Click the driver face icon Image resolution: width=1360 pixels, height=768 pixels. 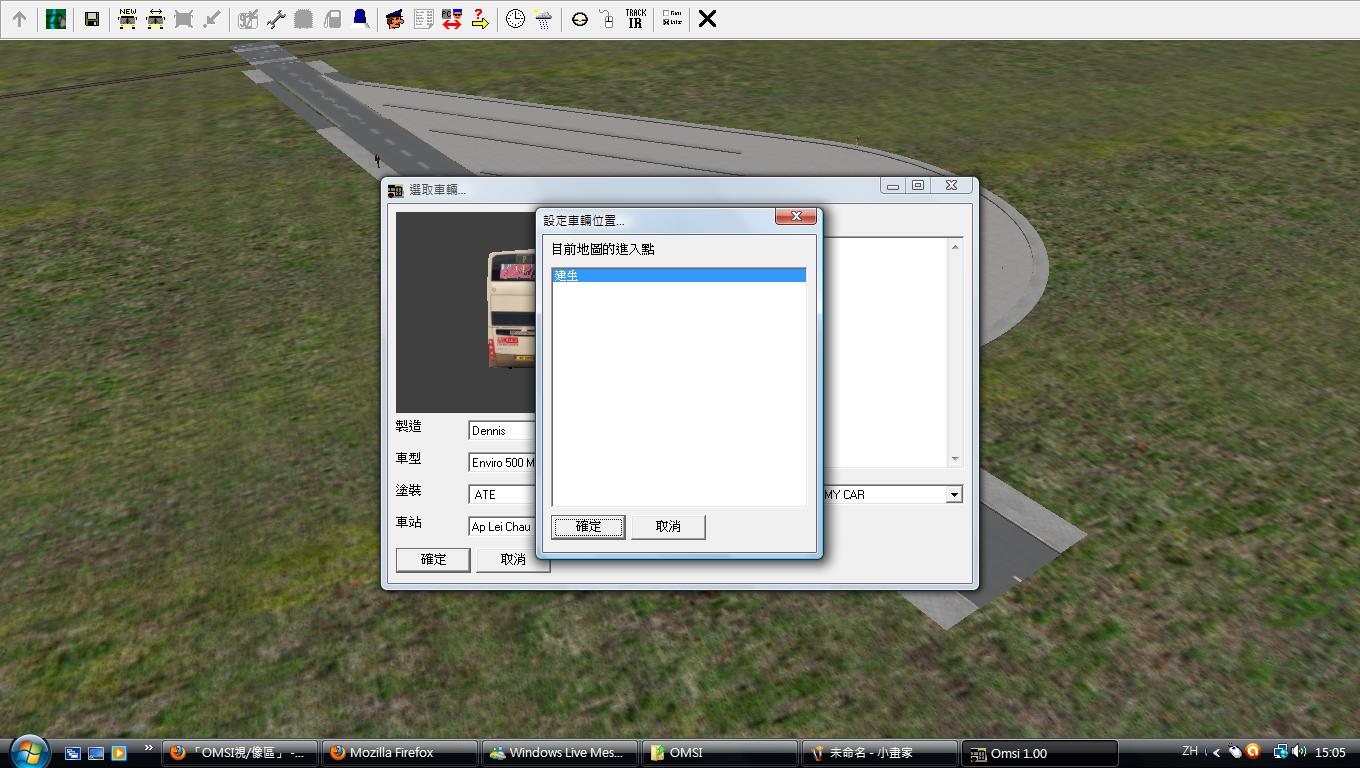pyautogui.click(x=395, y=19)
